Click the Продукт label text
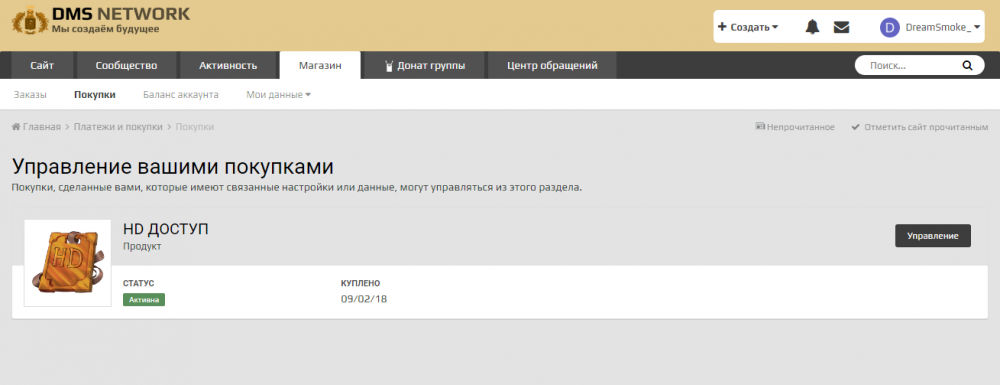Viewport: 1000px width, 385px height. [x=142, y=246]
